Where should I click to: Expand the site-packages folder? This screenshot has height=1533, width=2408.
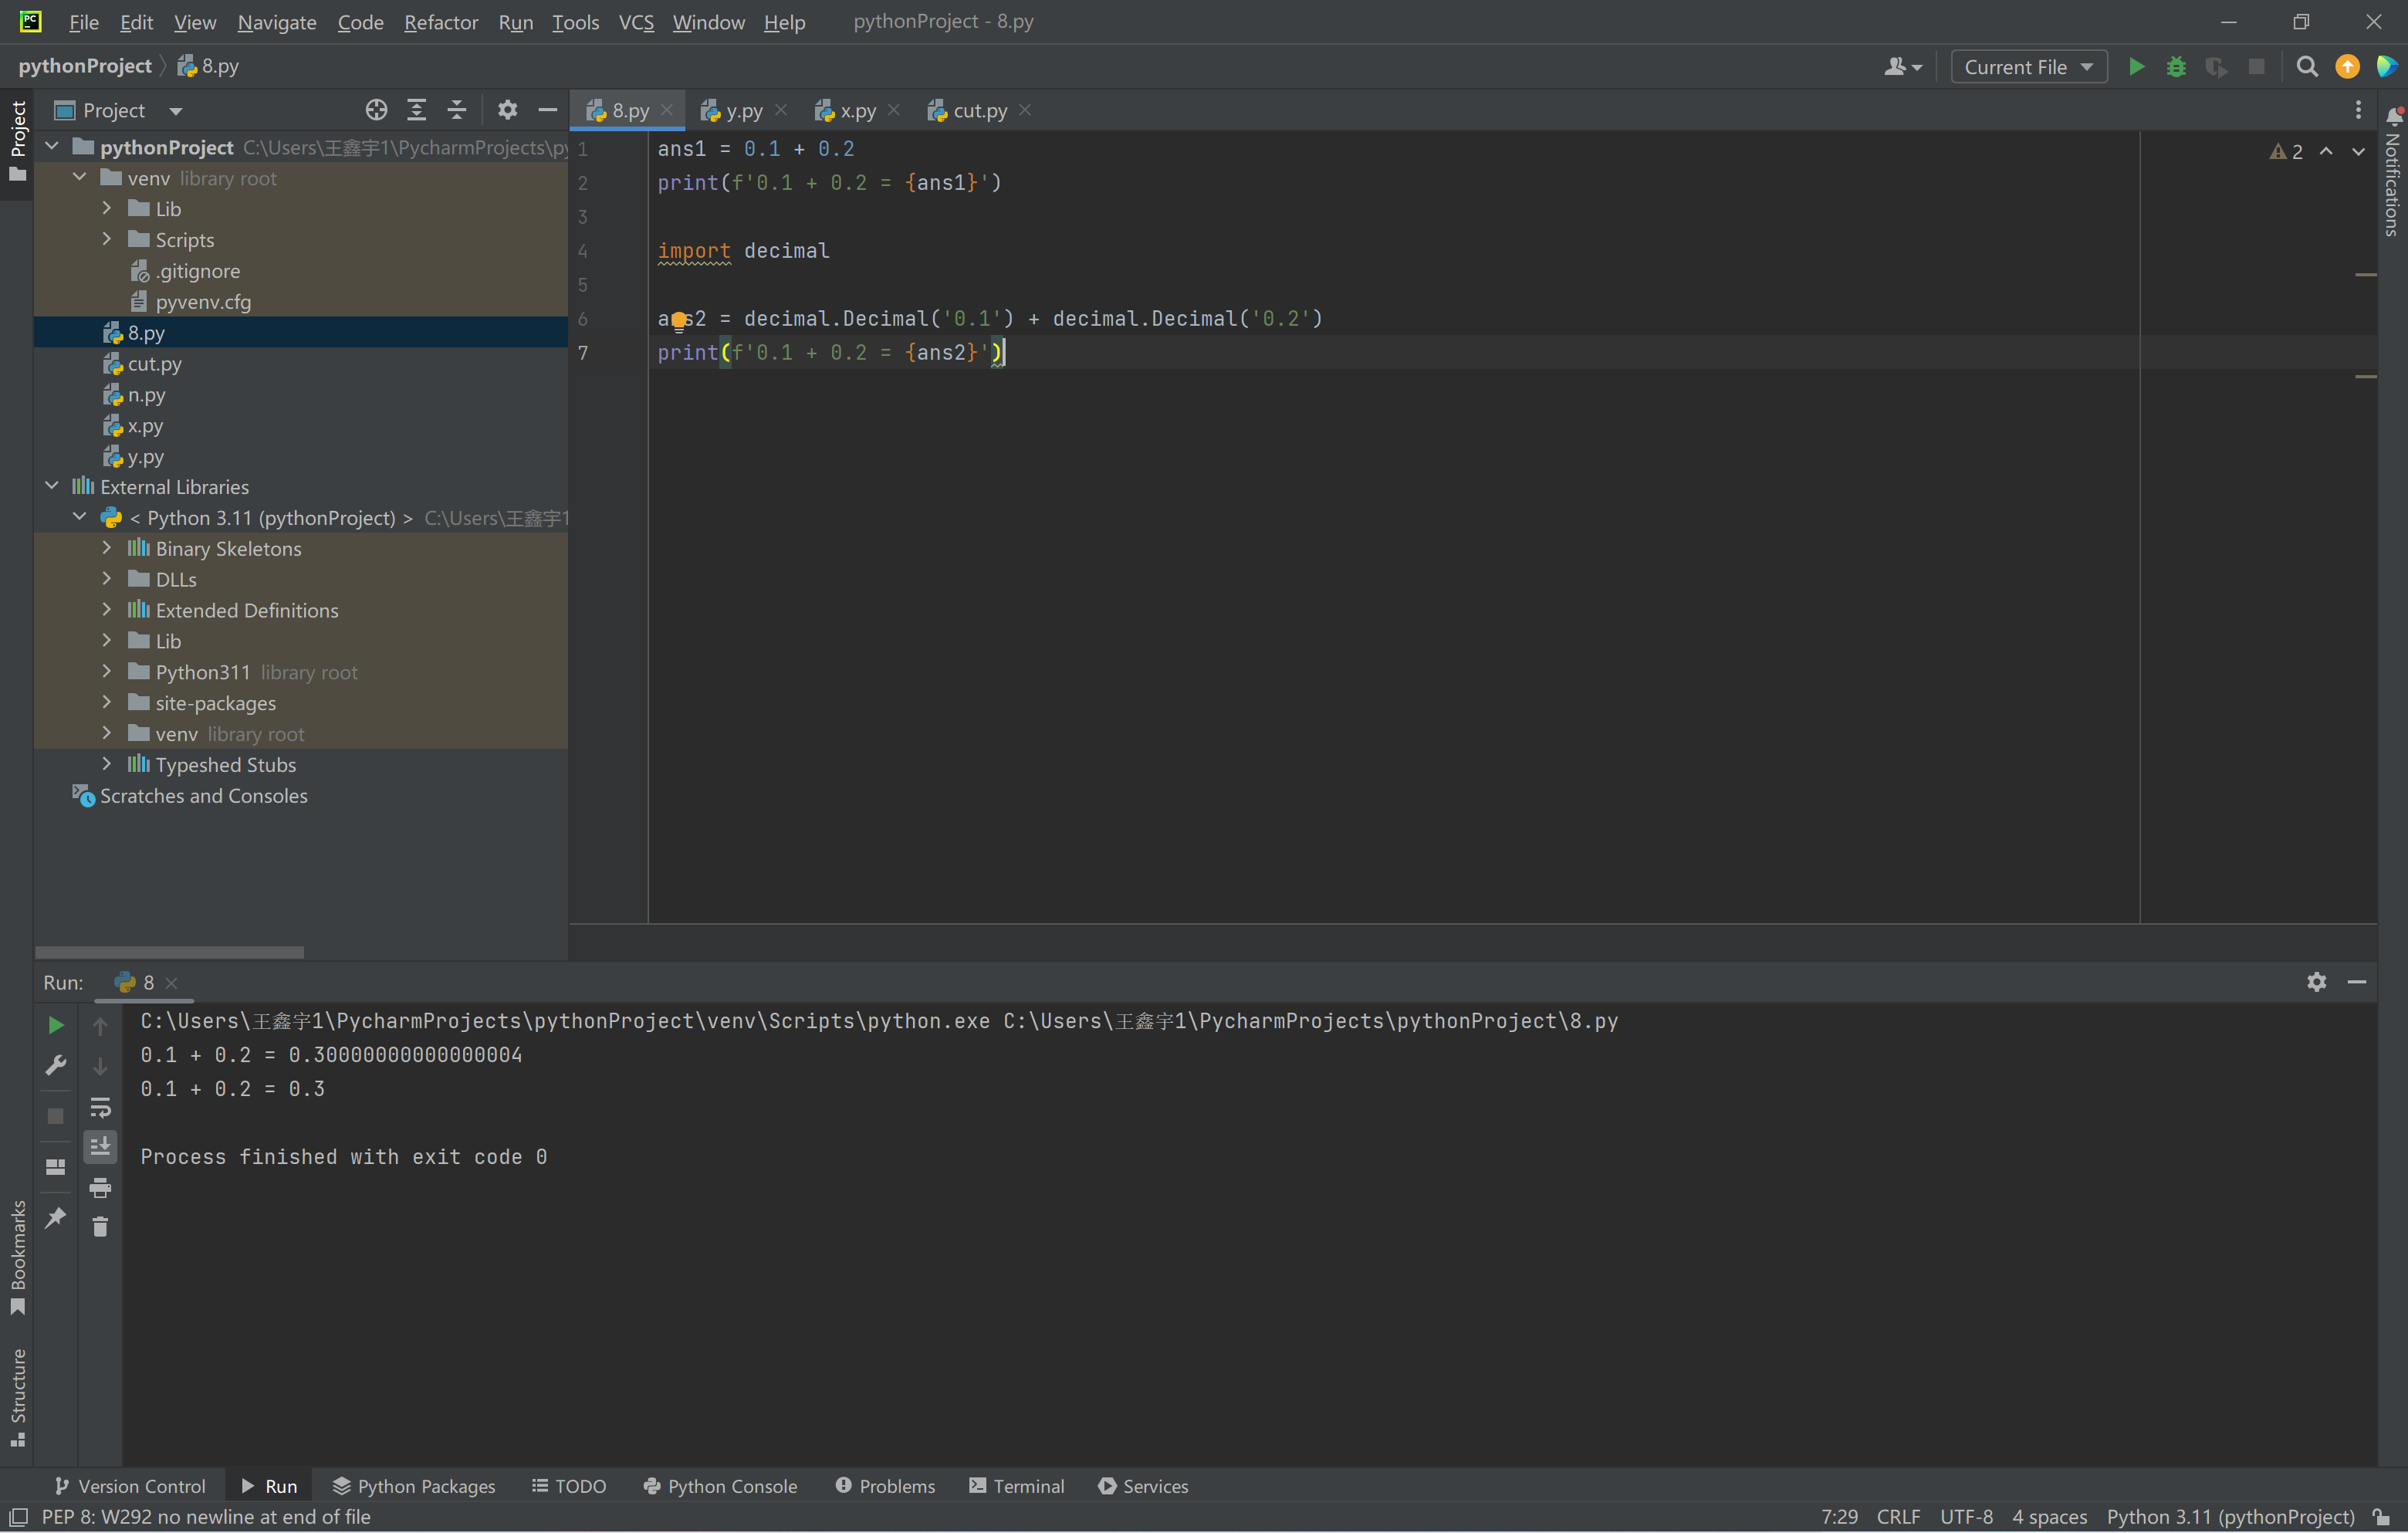107,703
